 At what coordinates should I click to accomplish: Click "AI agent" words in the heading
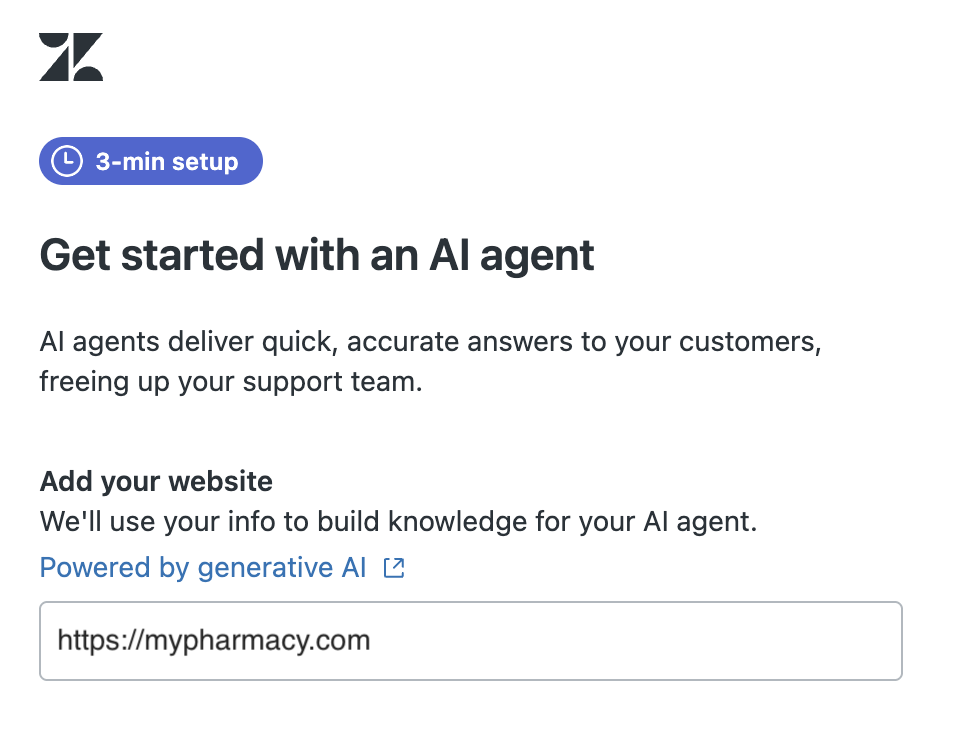pos(511,255)
